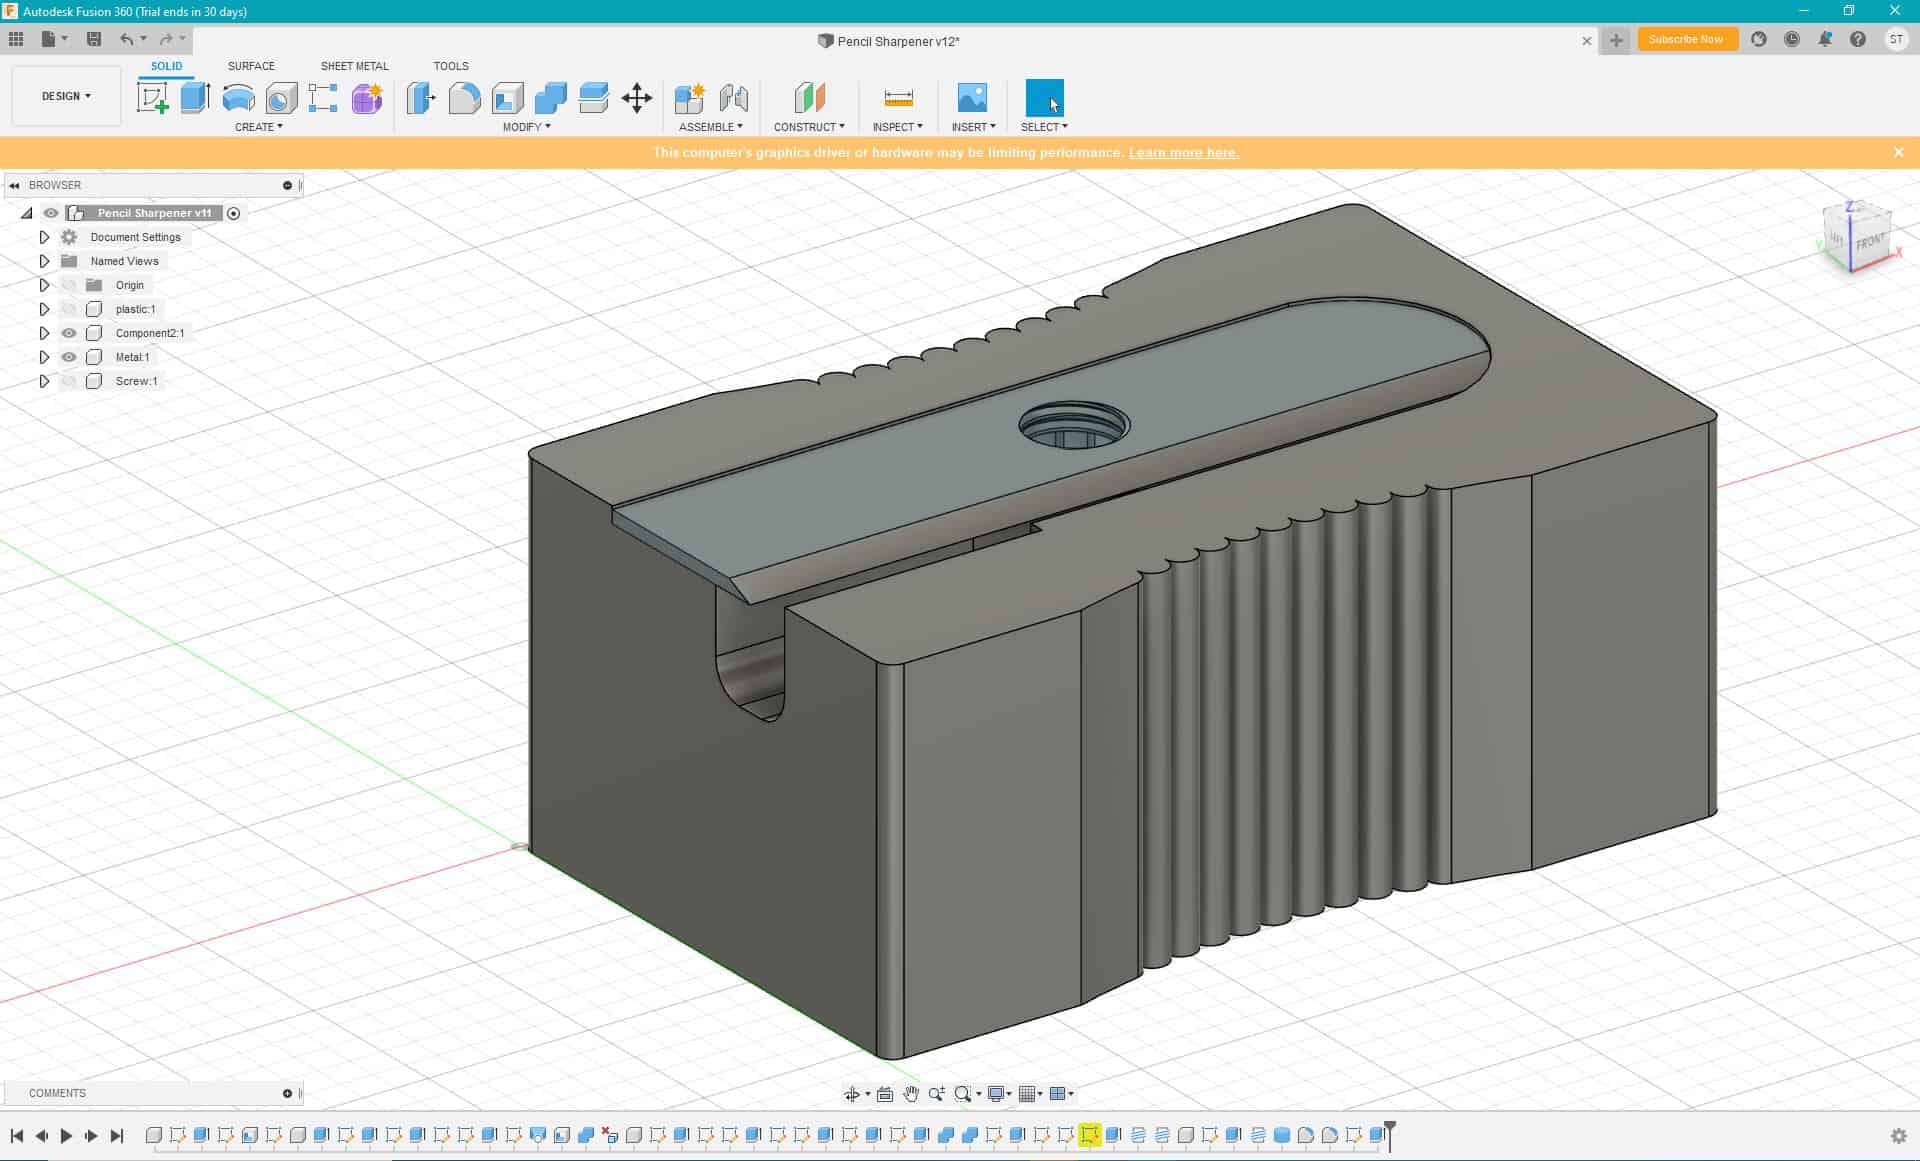Expand the Screw:1 node
The height and width of the screenshot is (1161, 1920).
click(44, 381)
